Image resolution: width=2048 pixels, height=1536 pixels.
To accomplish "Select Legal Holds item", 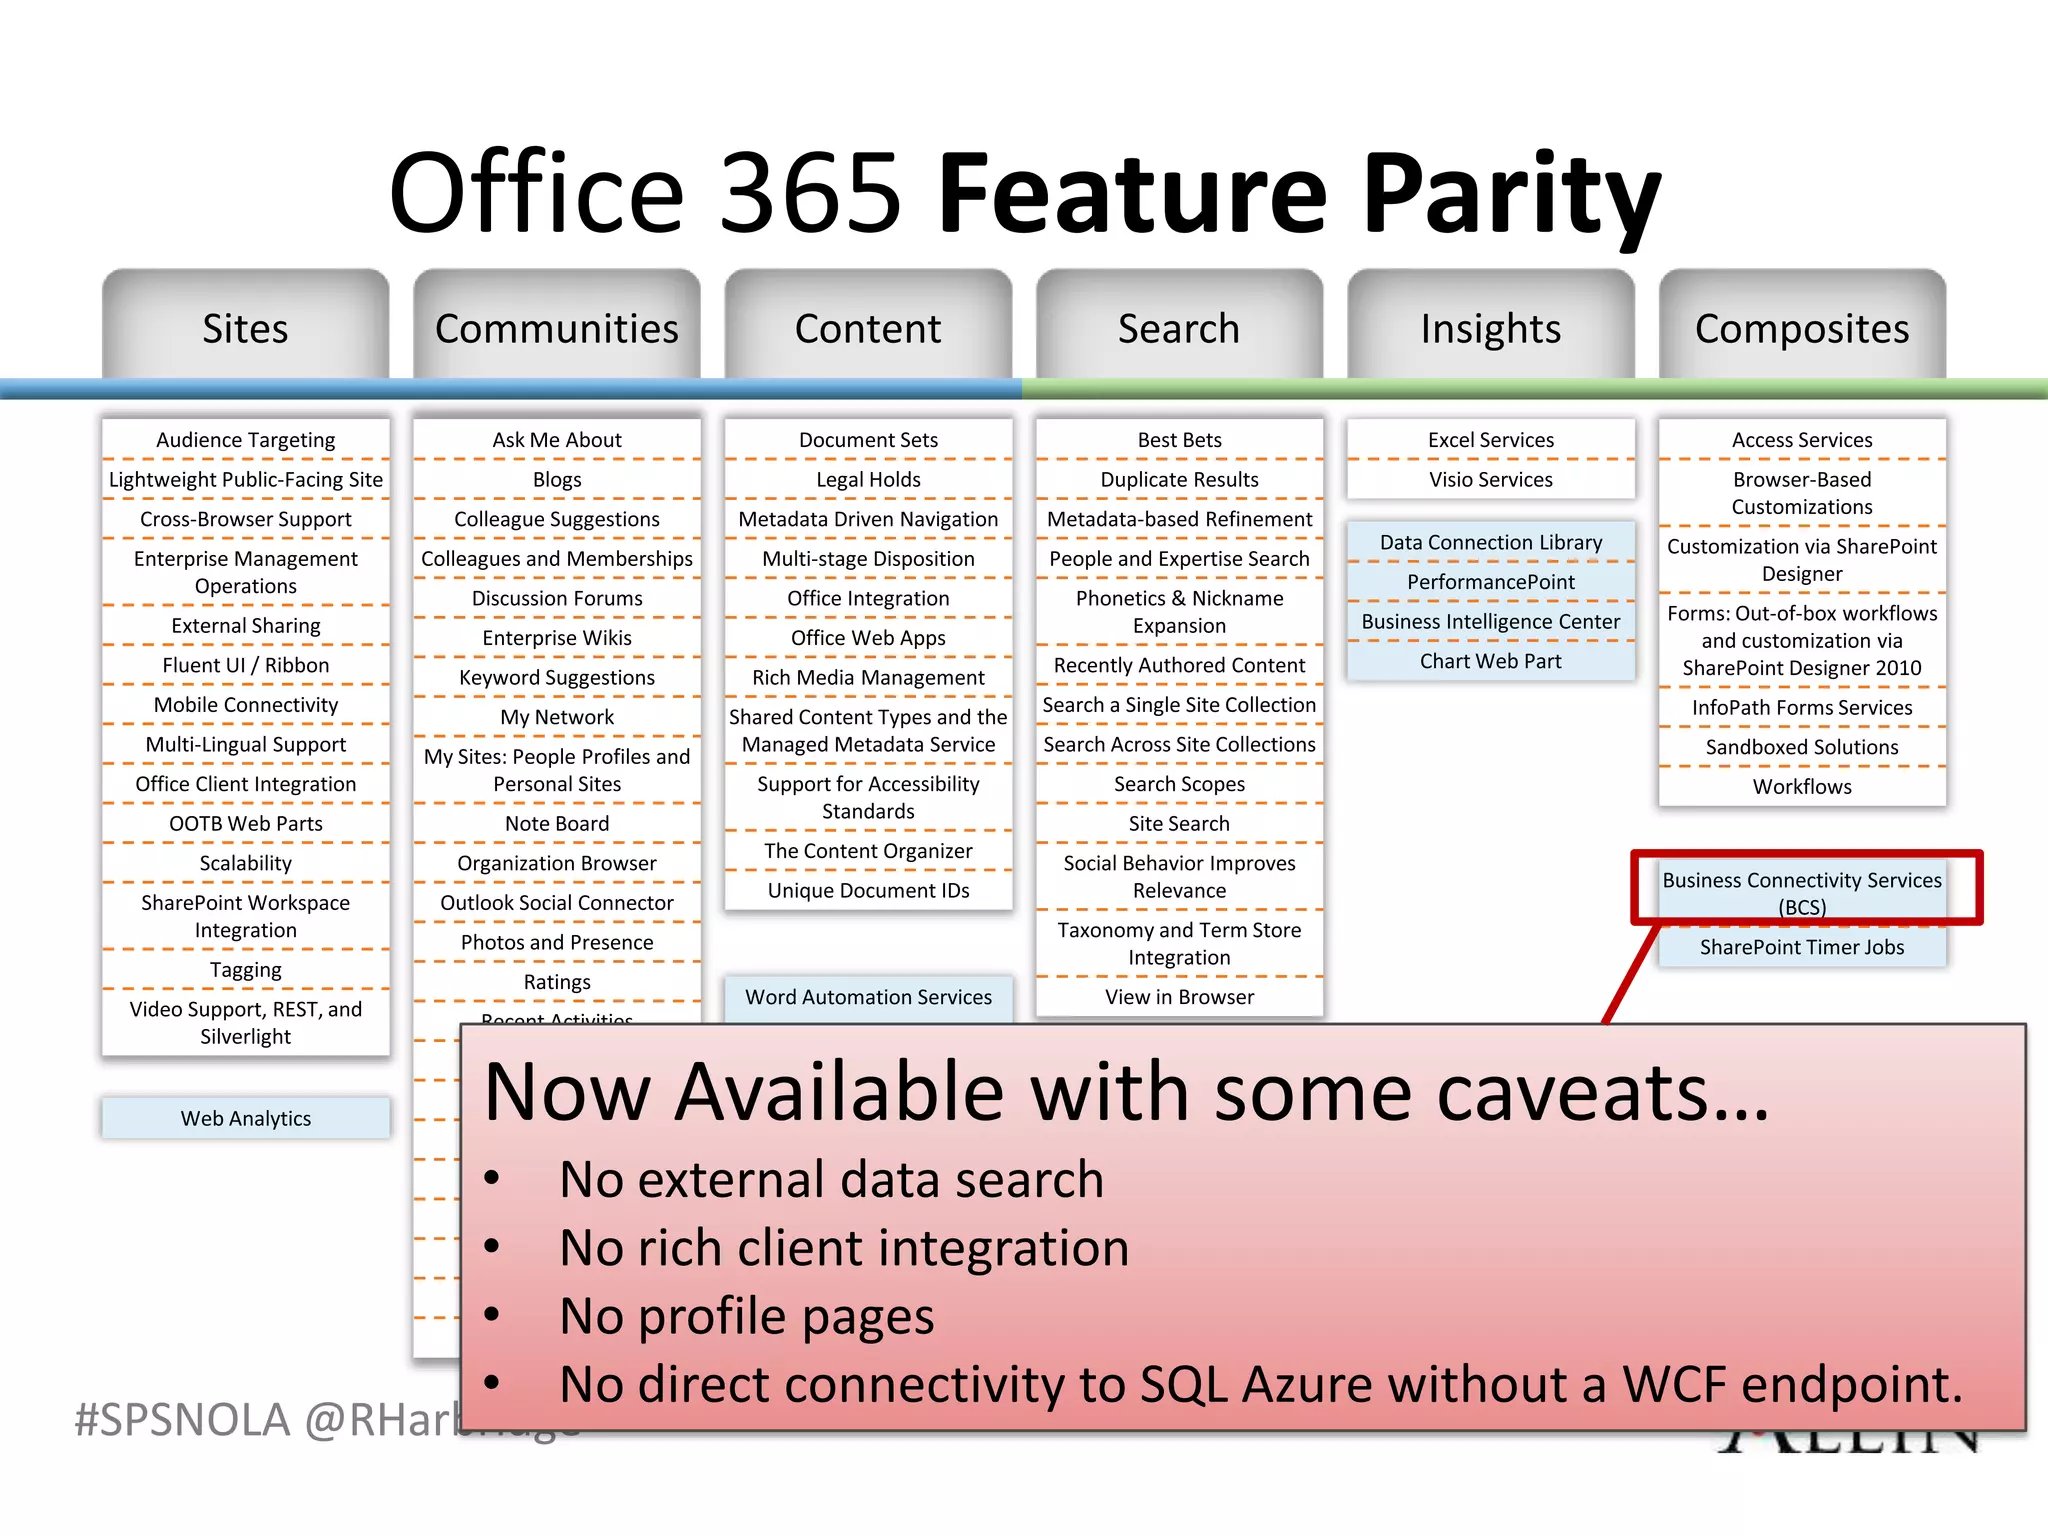I will 868,479.
